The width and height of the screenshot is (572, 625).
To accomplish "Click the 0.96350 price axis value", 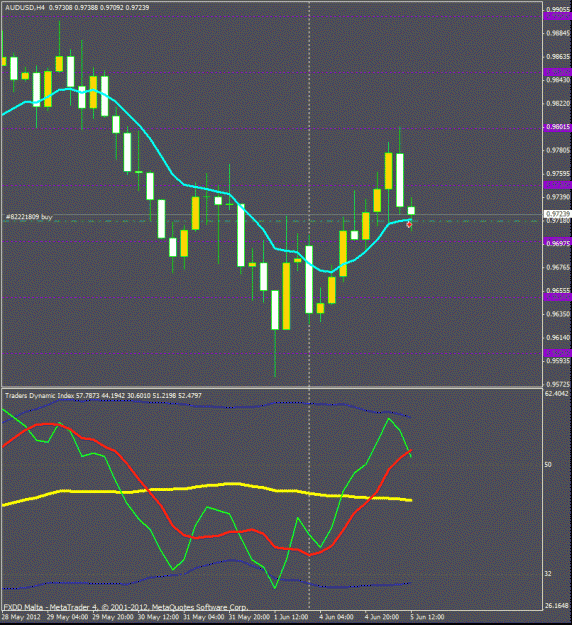I will 558,314.
